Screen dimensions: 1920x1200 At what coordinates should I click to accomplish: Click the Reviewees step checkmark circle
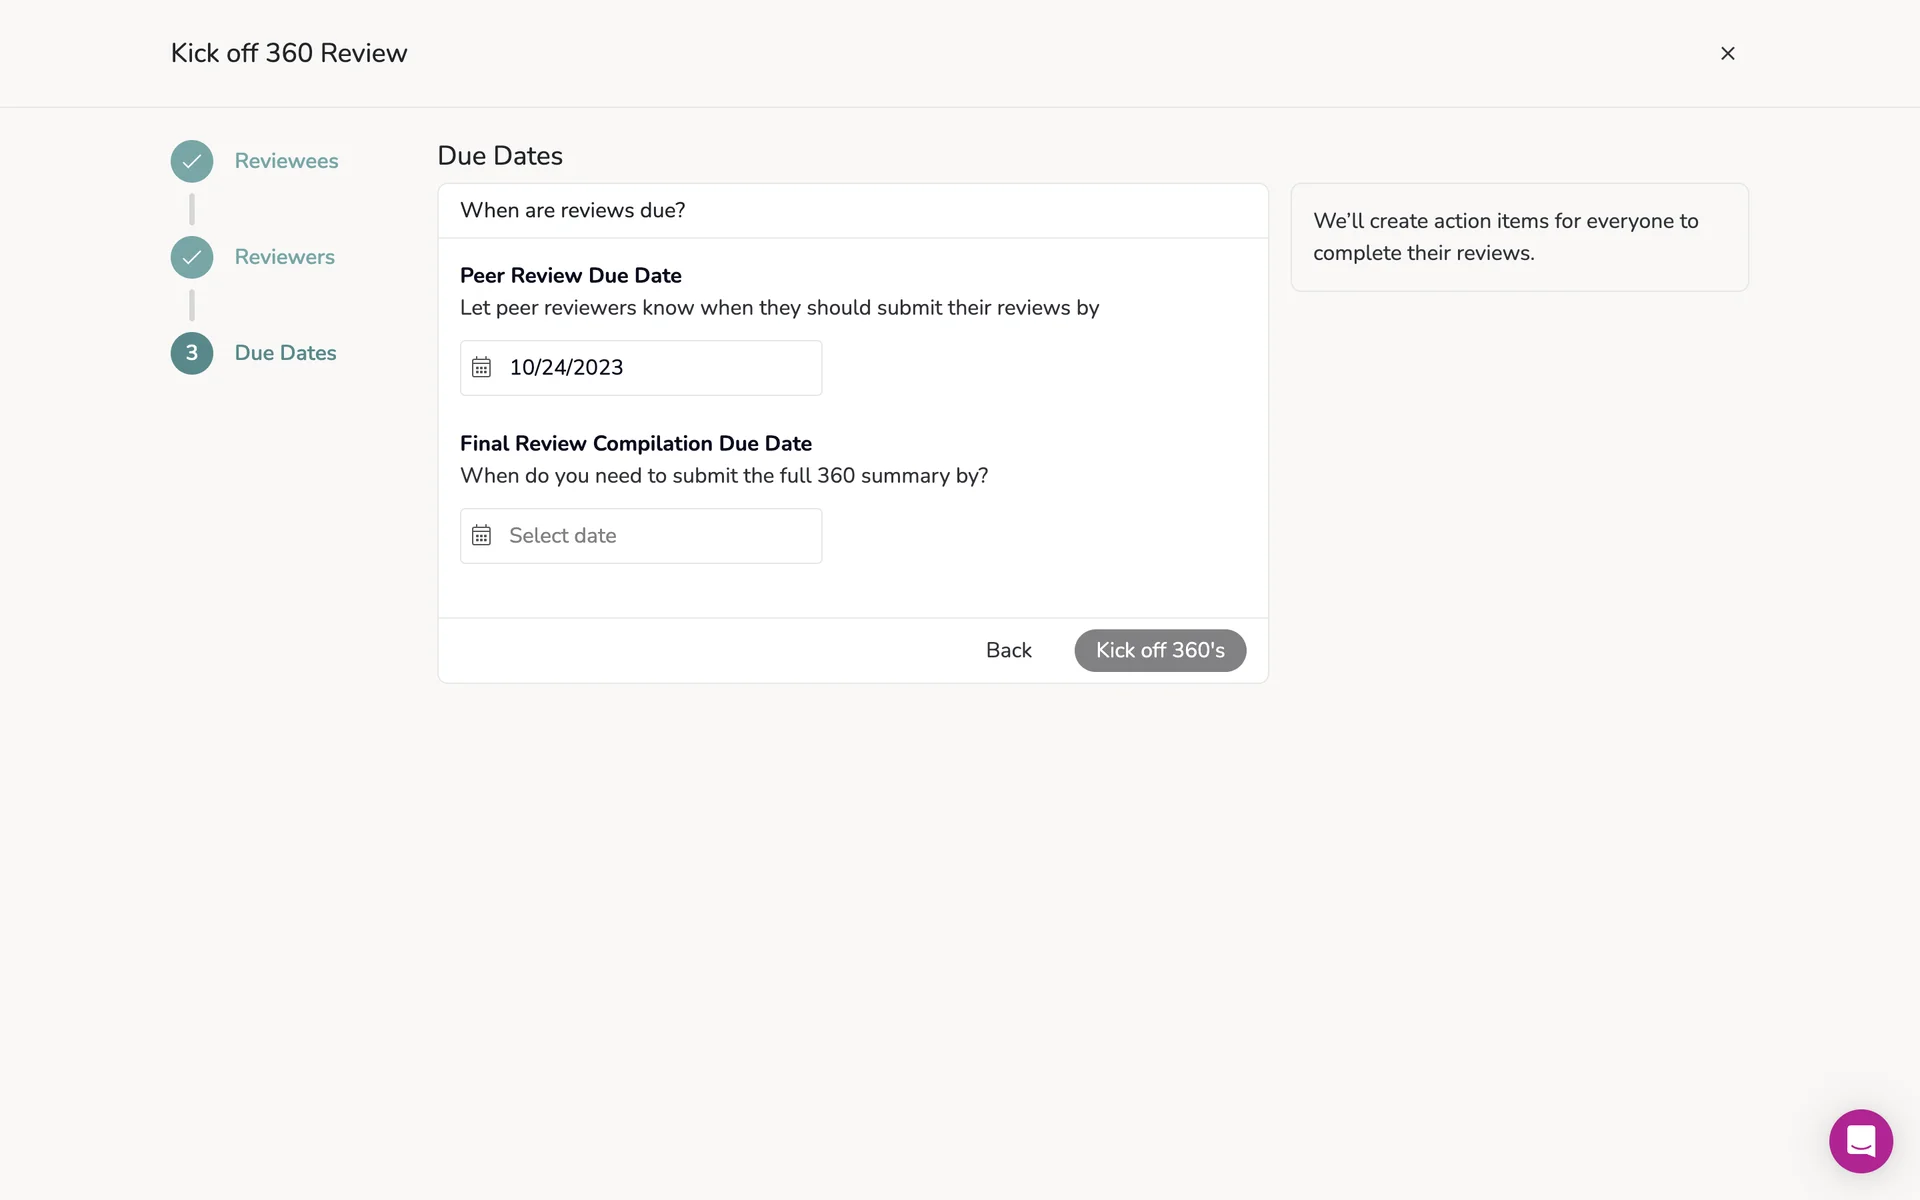[x=192, y=161]
